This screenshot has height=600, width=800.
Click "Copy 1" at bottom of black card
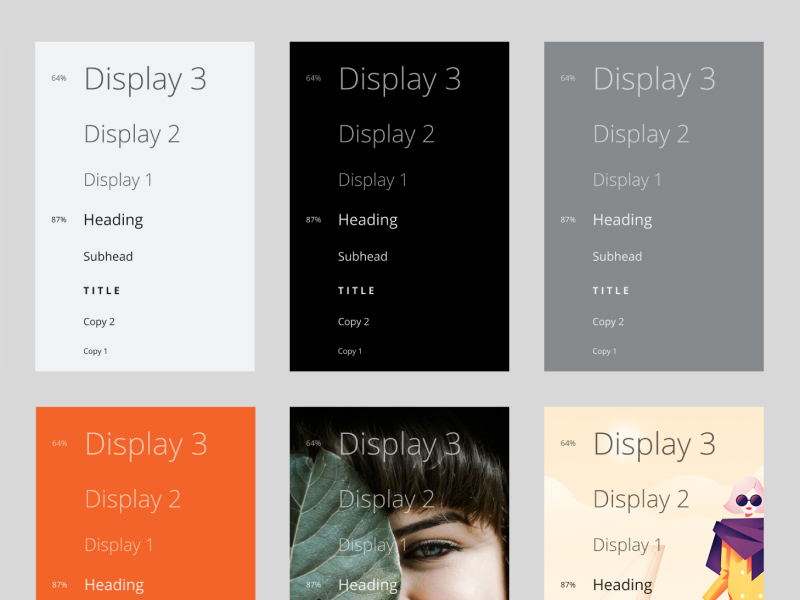pyautogui.click(x=349, y=351)
